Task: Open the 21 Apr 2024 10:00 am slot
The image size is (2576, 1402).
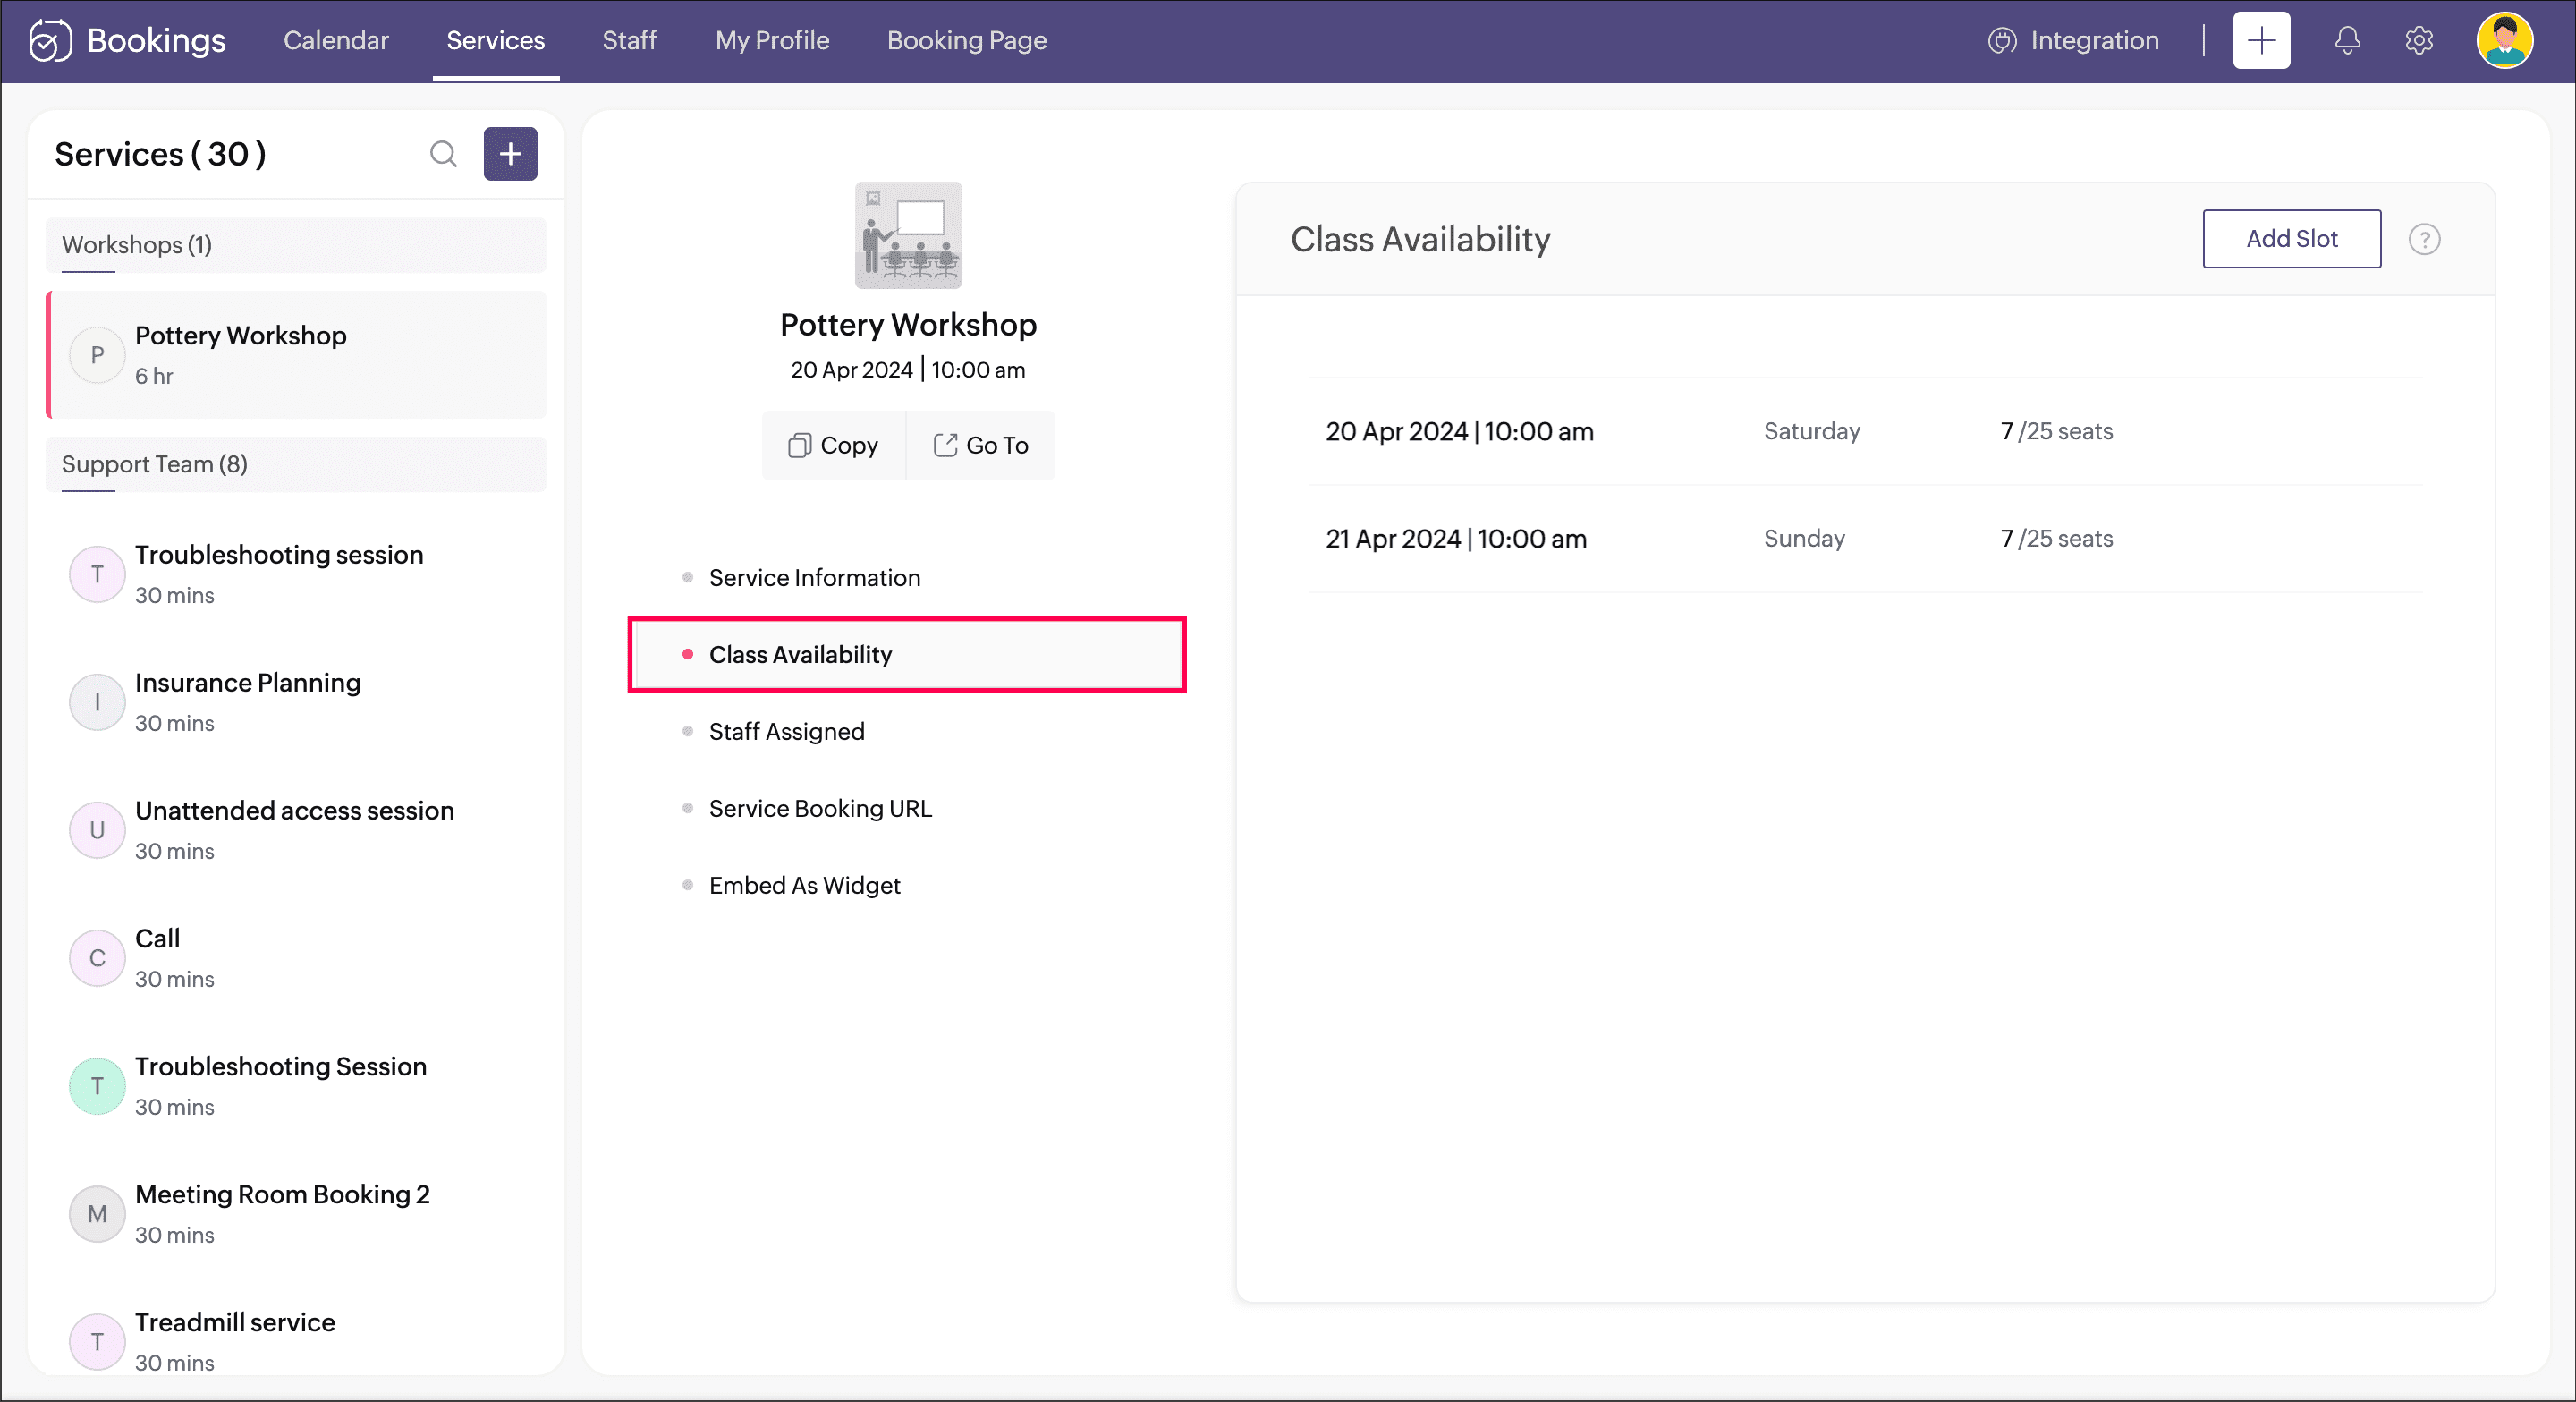Action: point(1866,539)
